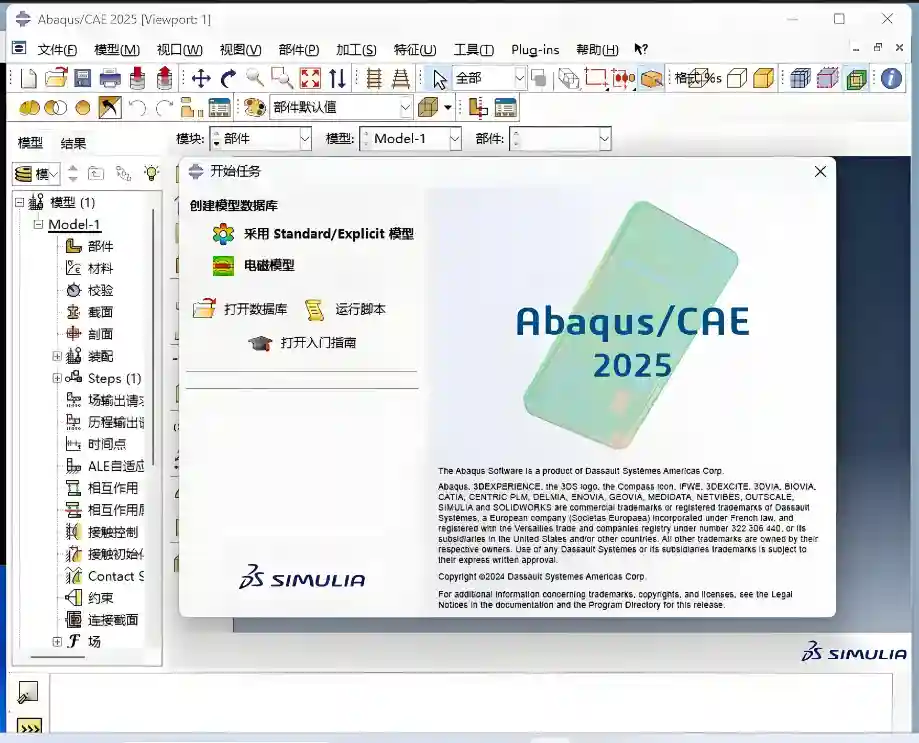Toggle the wireframe render style cube
The image size is (919, 743).
[737, 78]
